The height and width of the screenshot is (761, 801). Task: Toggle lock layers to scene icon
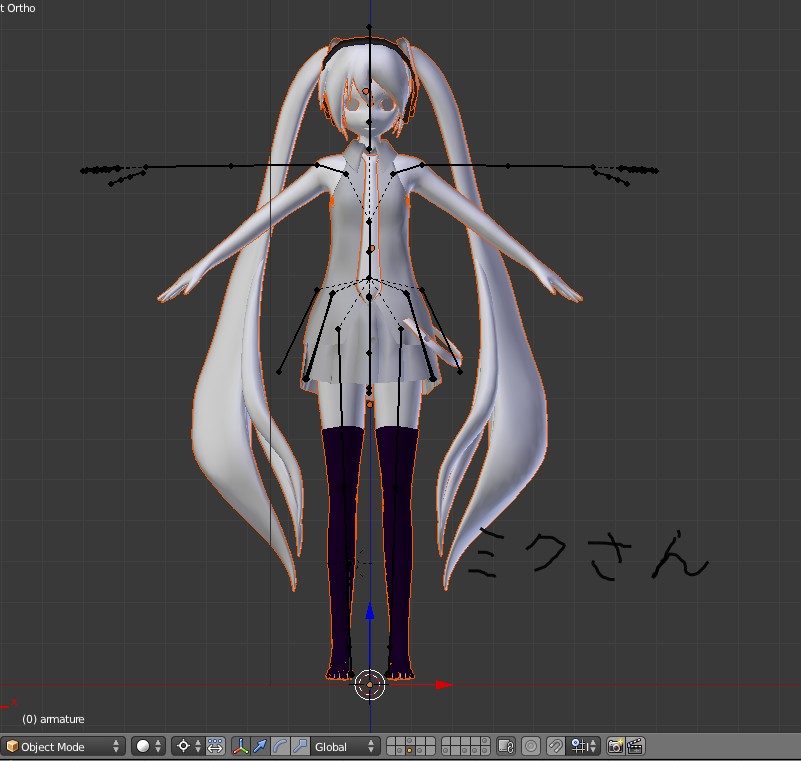coord(506,746)
